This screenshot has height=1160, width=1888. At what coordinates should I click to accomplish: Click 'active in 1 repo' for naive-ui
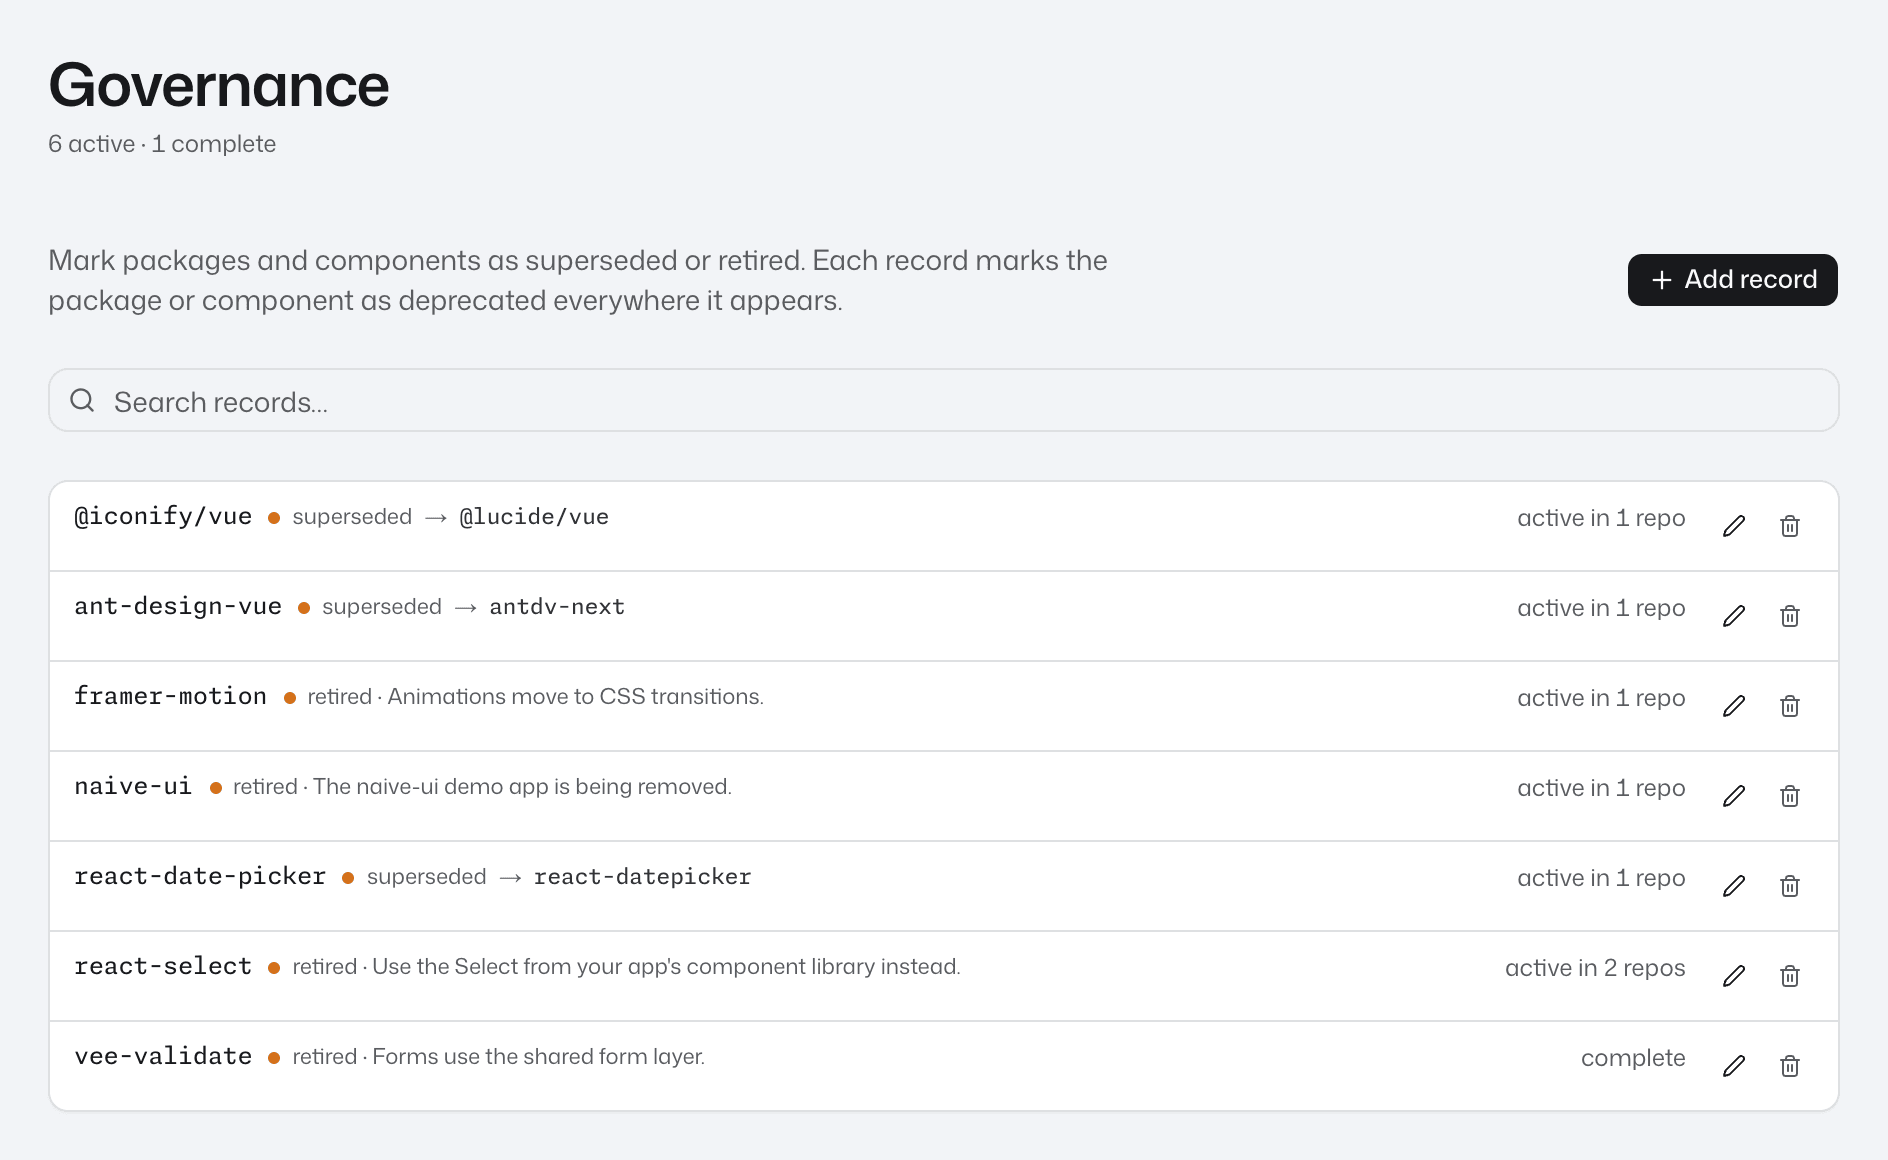pyautogui.click(x=1601, y=788)
